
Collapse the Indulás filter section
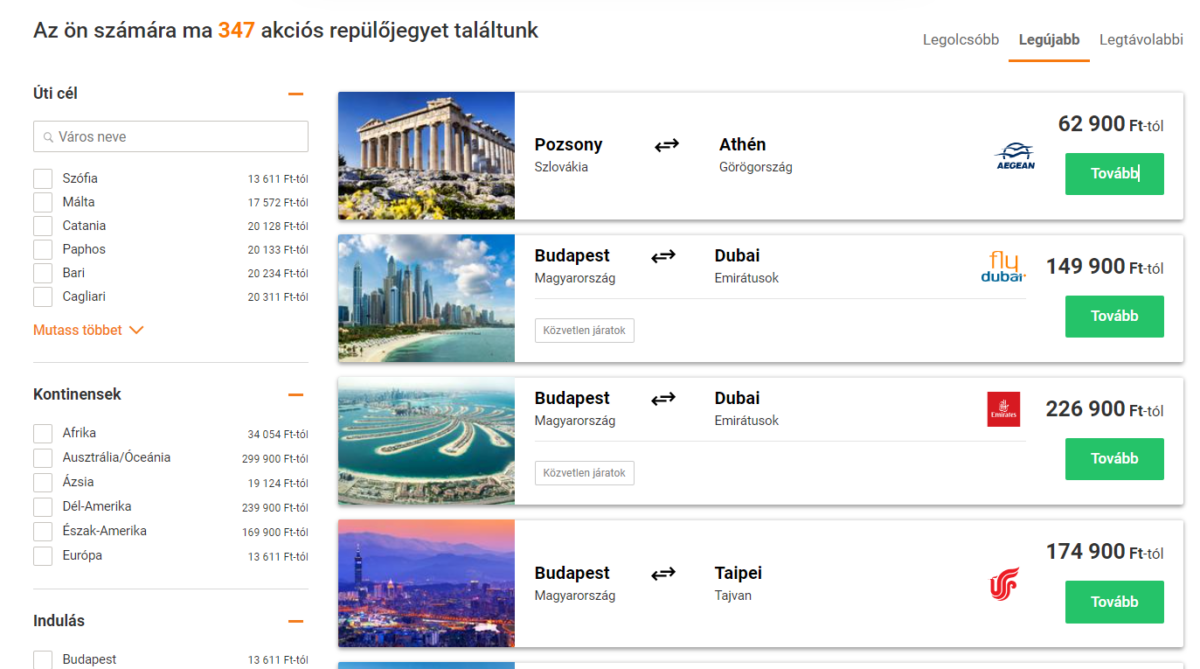295,621
